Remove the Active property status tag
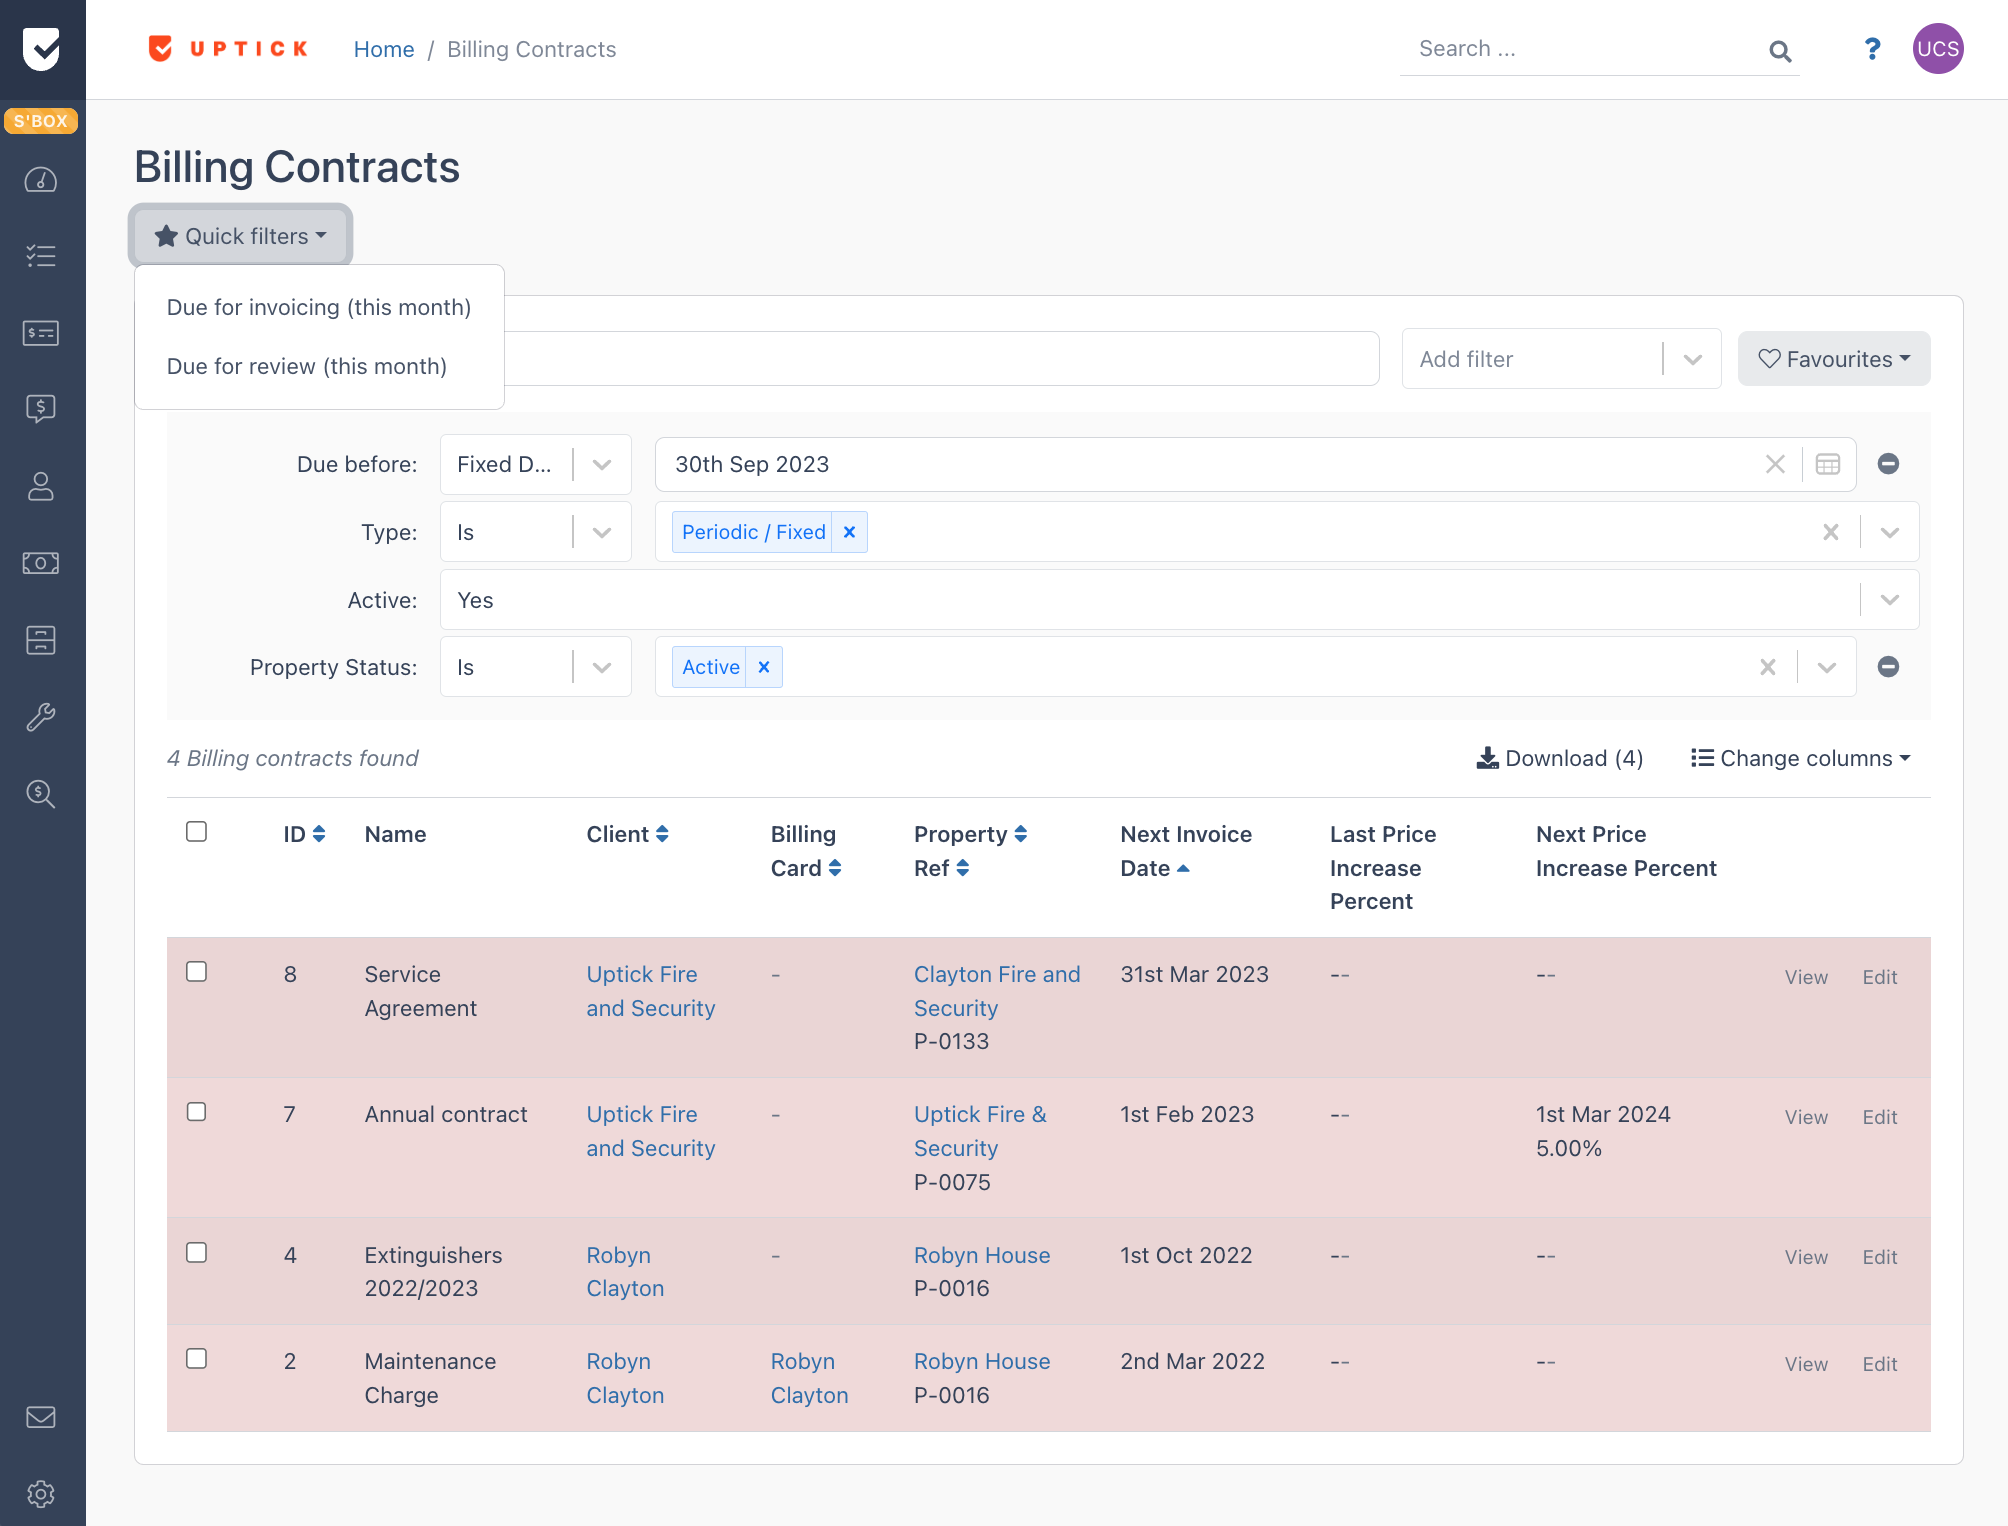The image size is (2008, 1526). coord(764,667)
